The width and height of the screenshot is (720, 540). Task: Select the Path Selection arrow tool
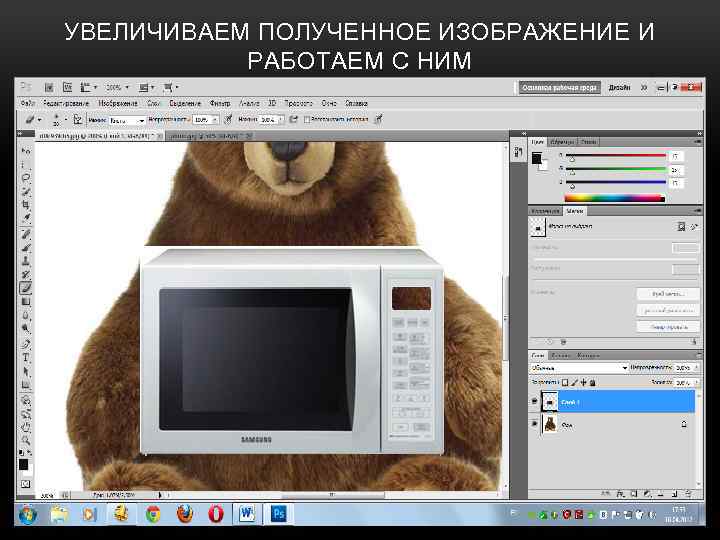click(26, 371)
